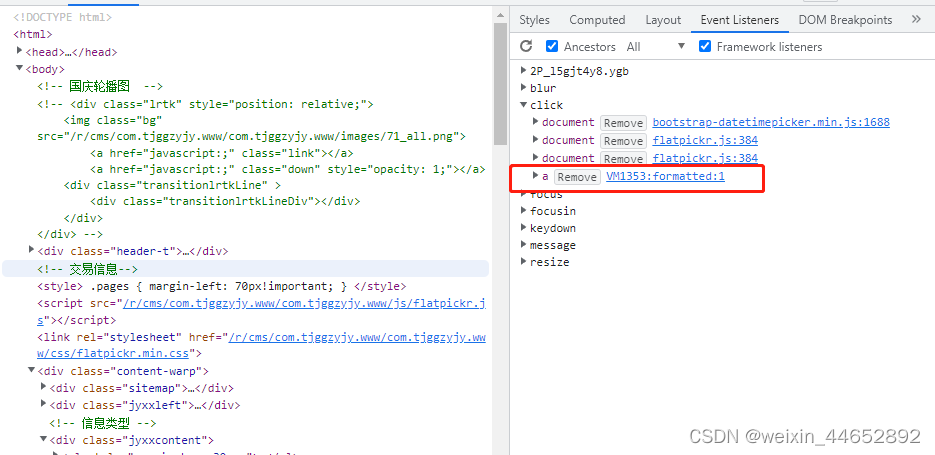Expand document listener for bootstrap-datetimepicker

535,122
